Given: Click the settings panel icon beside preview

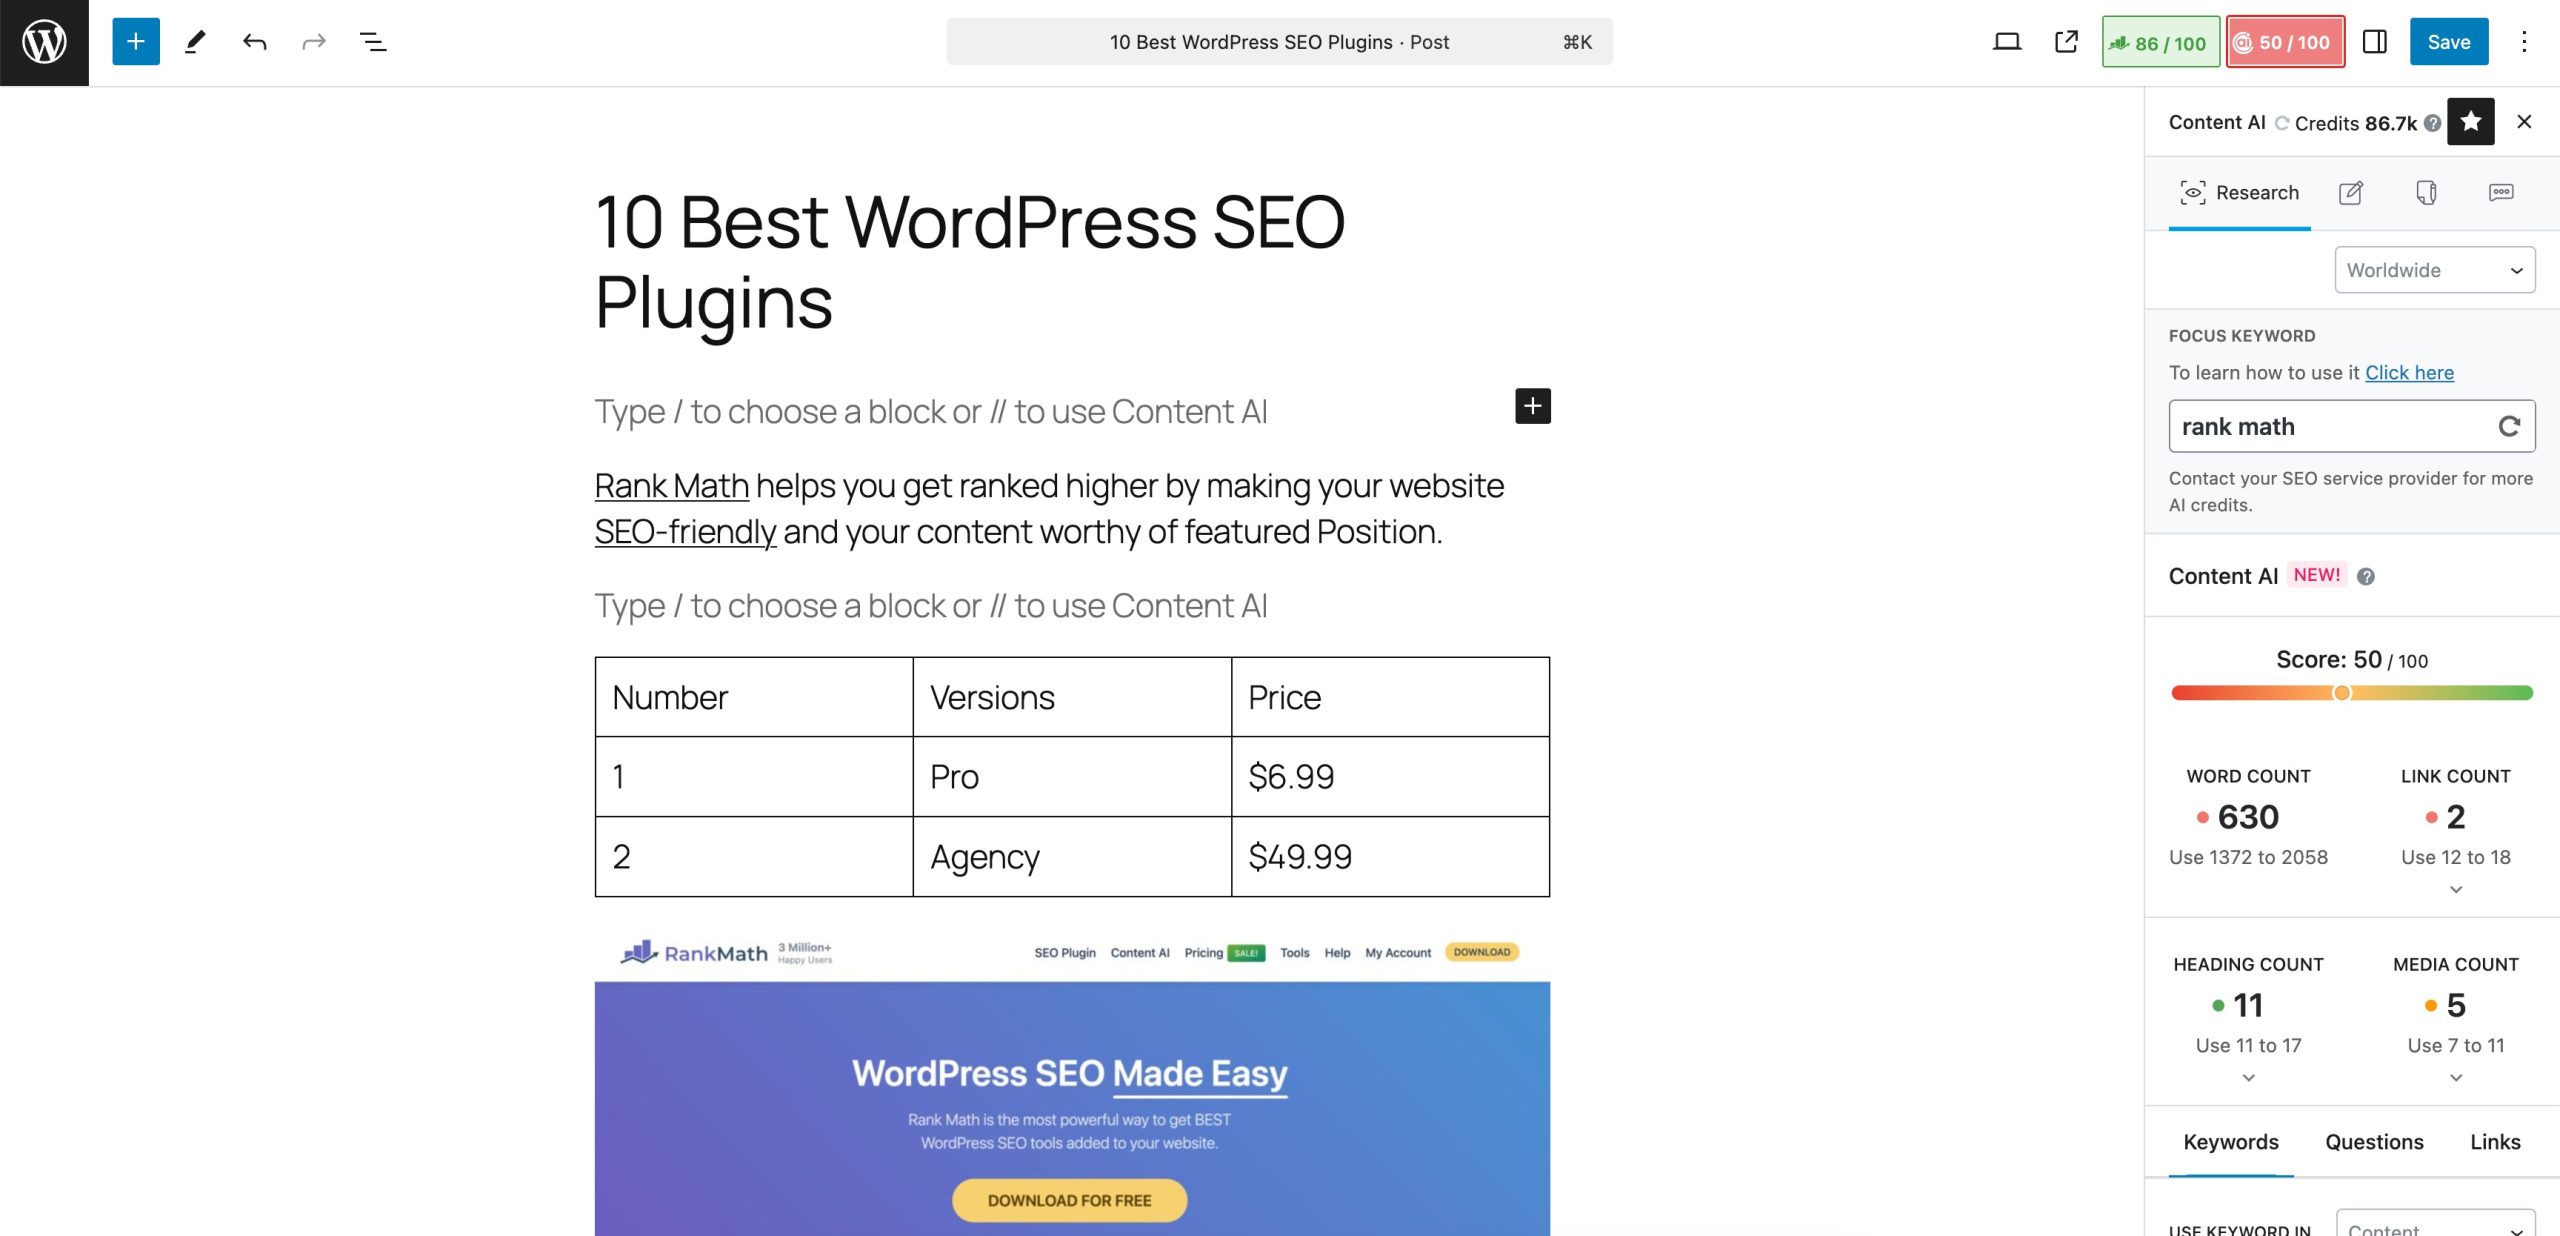Looking at the screenshot, I should click(x=2376, y=41).
